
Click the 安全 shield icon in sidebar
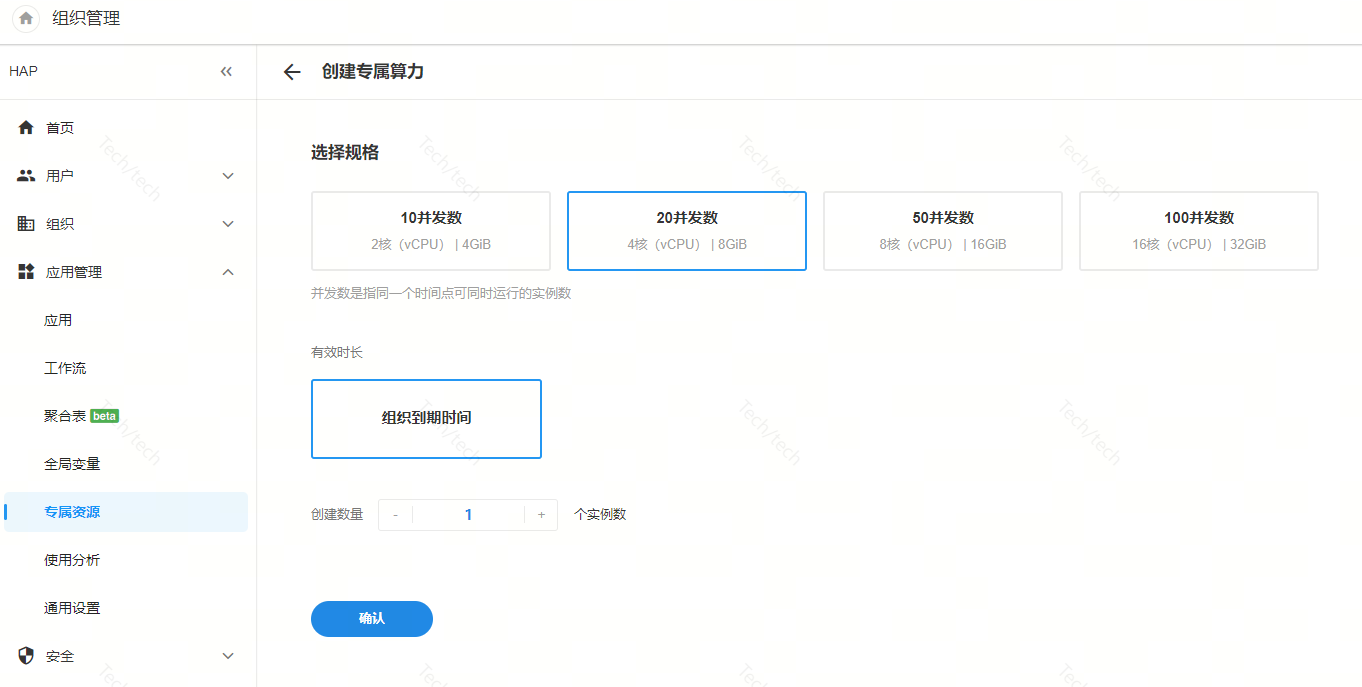(26, 656)
